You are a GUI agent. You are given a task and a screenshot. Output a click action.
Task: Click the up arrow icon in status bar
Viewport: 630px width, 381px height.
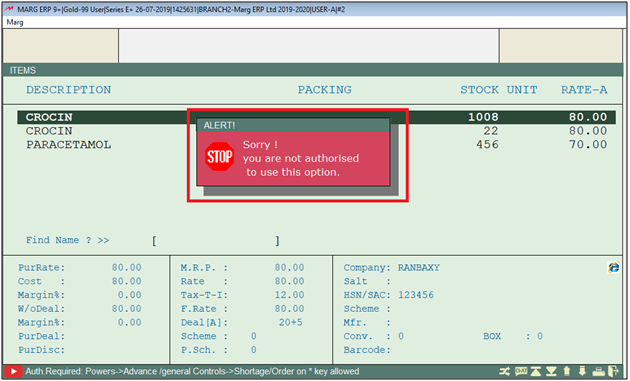567,371
